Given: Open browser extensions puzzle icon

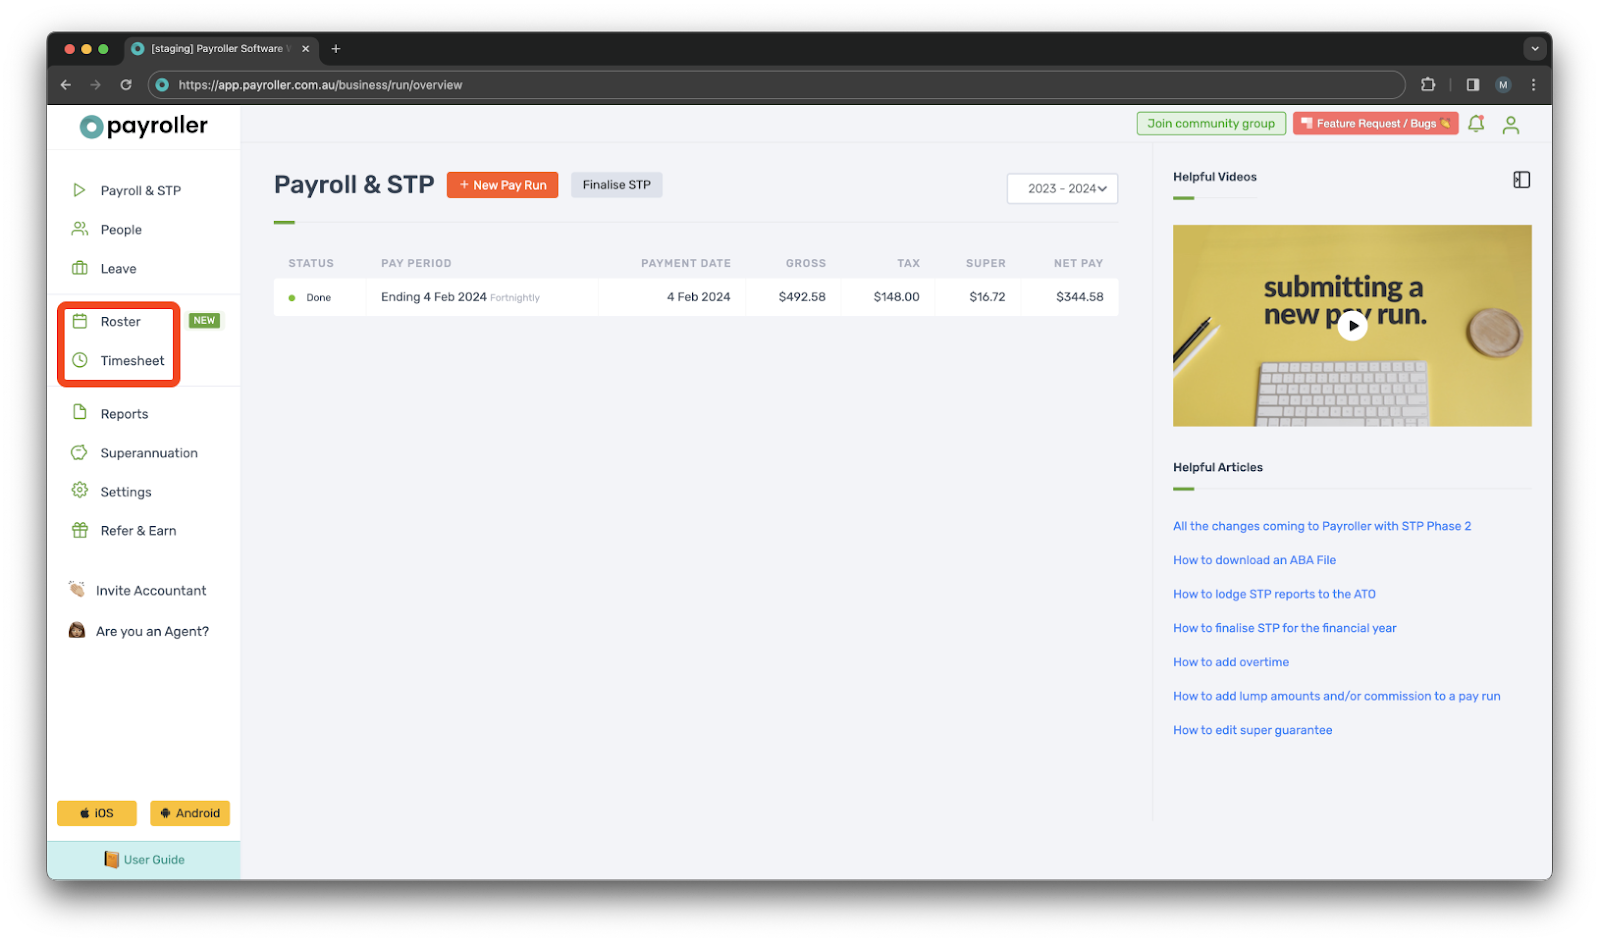Looking at the screenshot, I should tap(1428, 85).
